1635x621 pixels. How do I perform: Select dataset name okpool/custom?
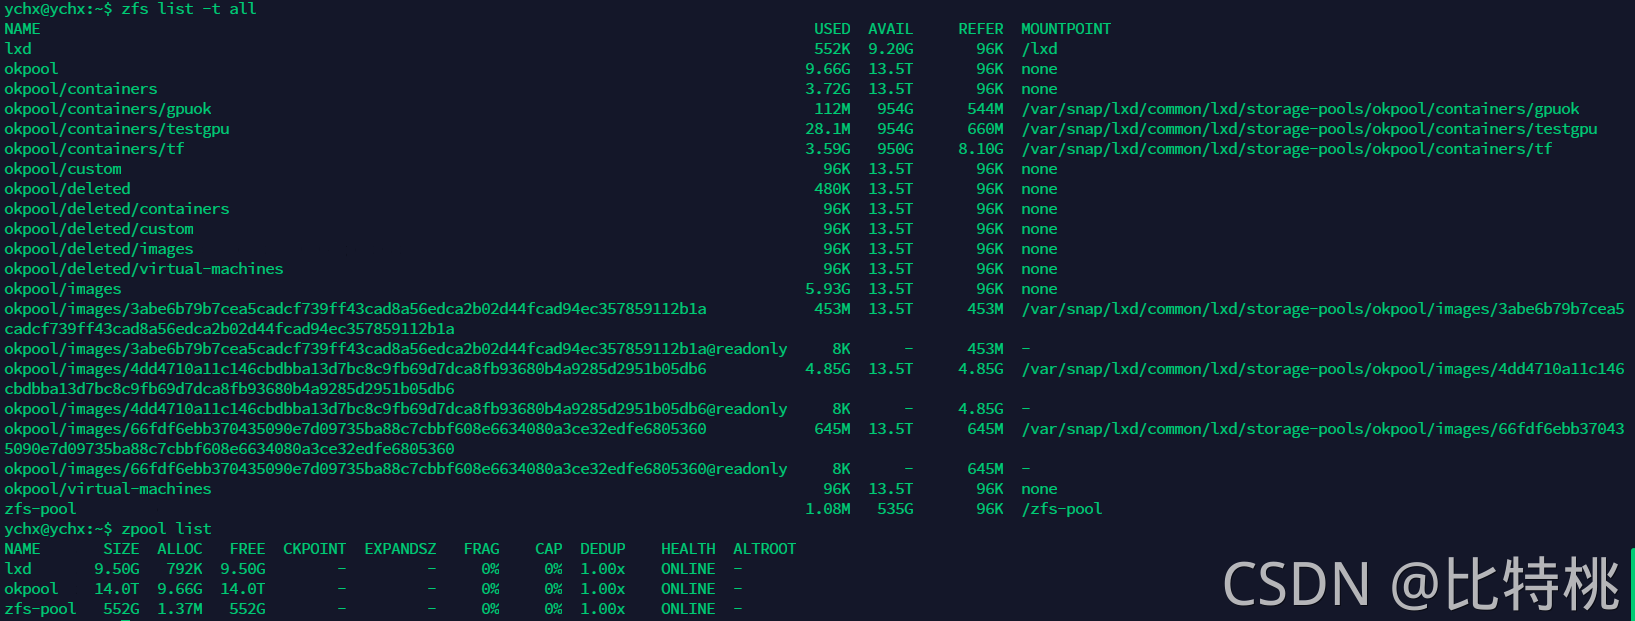pyautogui.click(x=63, y=169)
